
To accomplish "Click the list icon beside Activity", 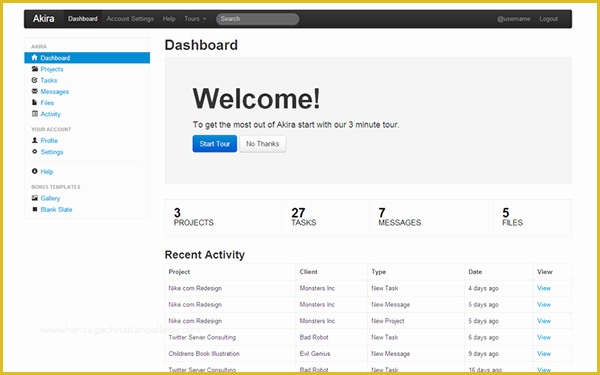I will pos(34,114).
